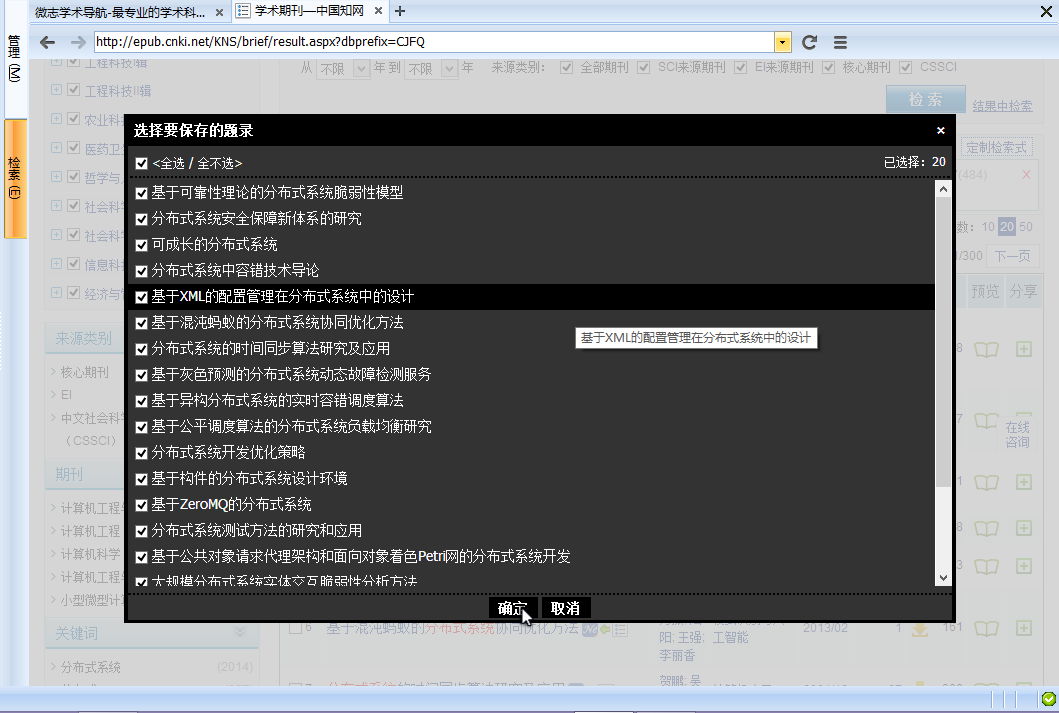The width and height of the screenshot is (1059, 713).
Task: Click the dialog list scroll-up arrow
Action: 944,189
